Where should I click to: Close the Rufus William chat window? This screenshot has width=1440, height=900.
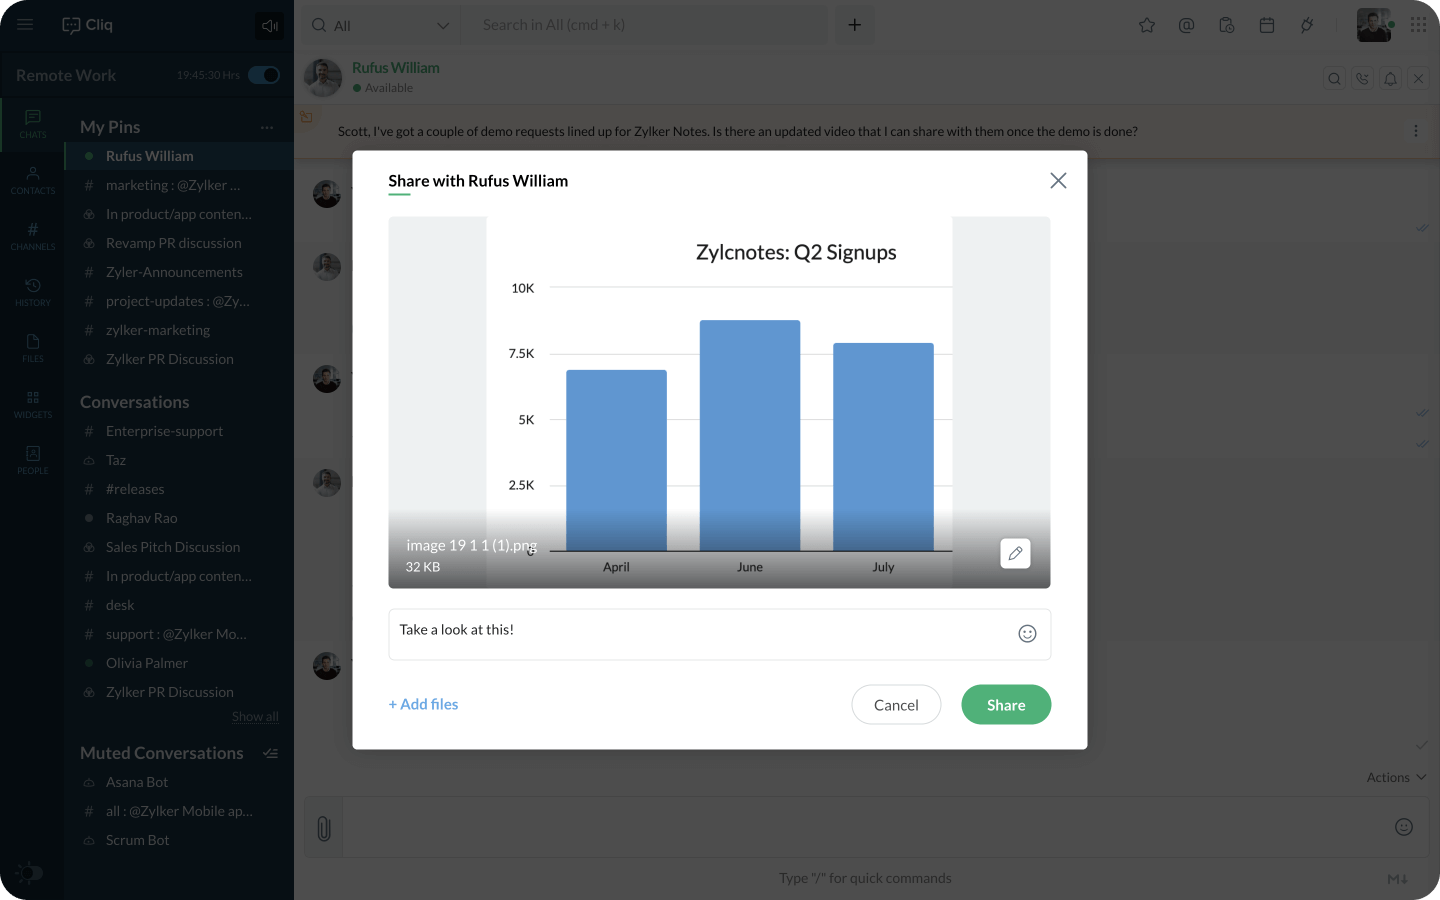(x=1419, y=79)
